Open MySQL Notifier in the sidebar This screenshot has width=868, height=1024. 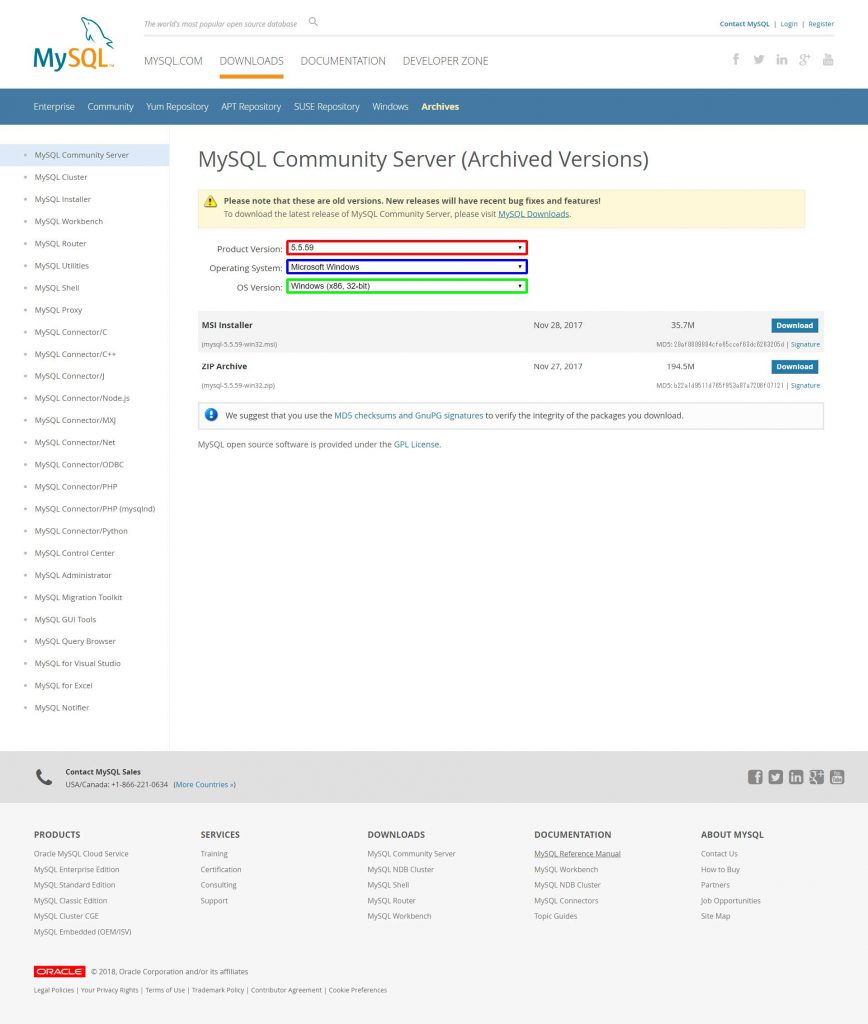(61, 708)
